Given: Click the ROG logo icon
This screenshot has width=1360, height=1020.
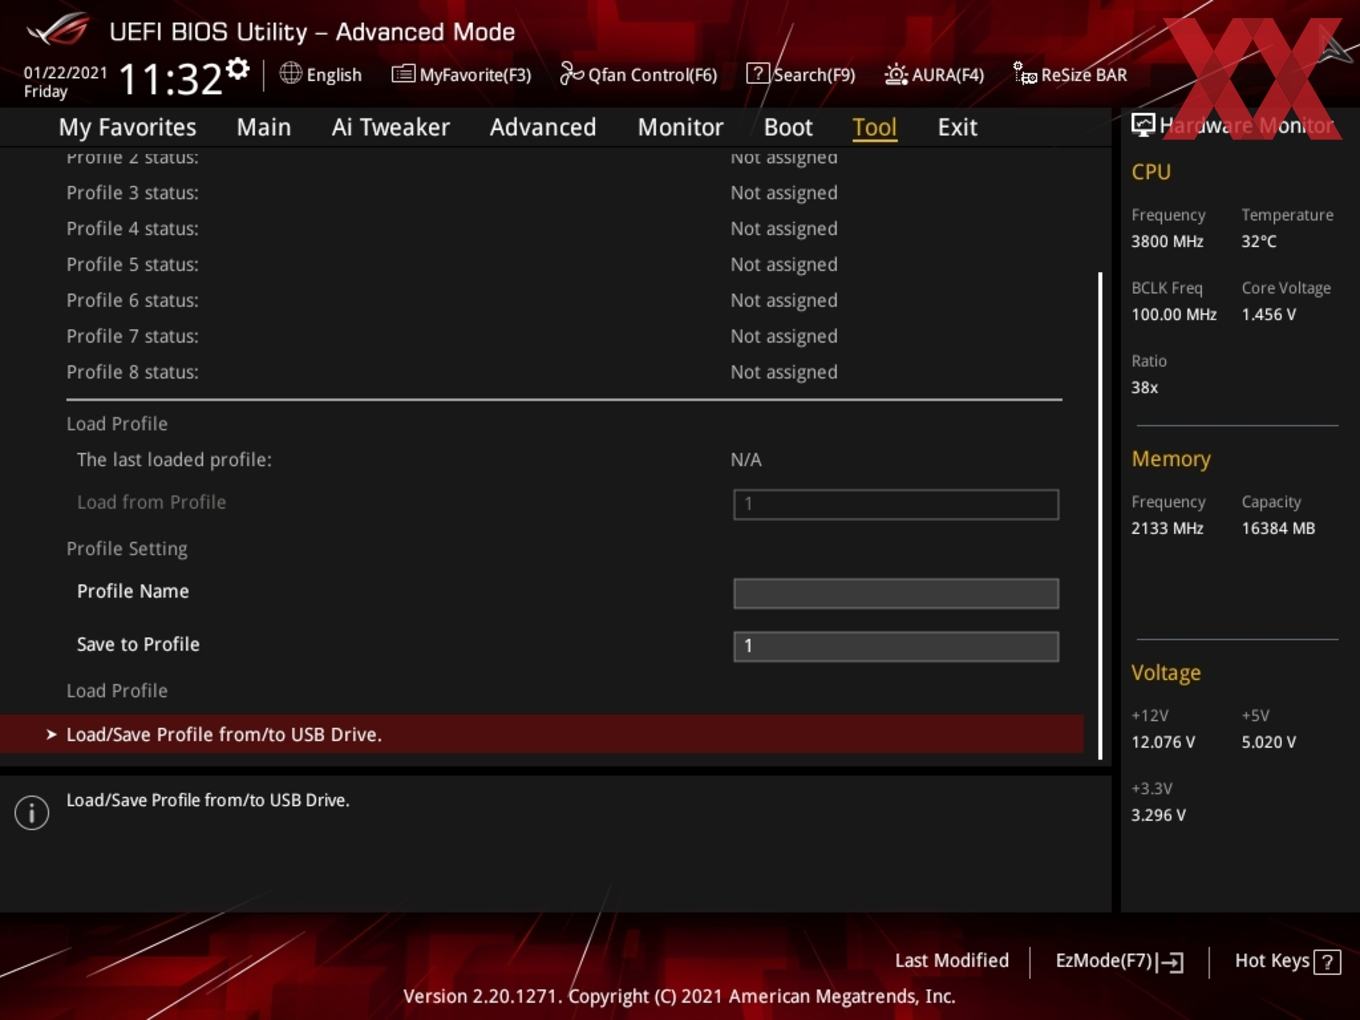Looking at the screenshot, I should (58, 30).
